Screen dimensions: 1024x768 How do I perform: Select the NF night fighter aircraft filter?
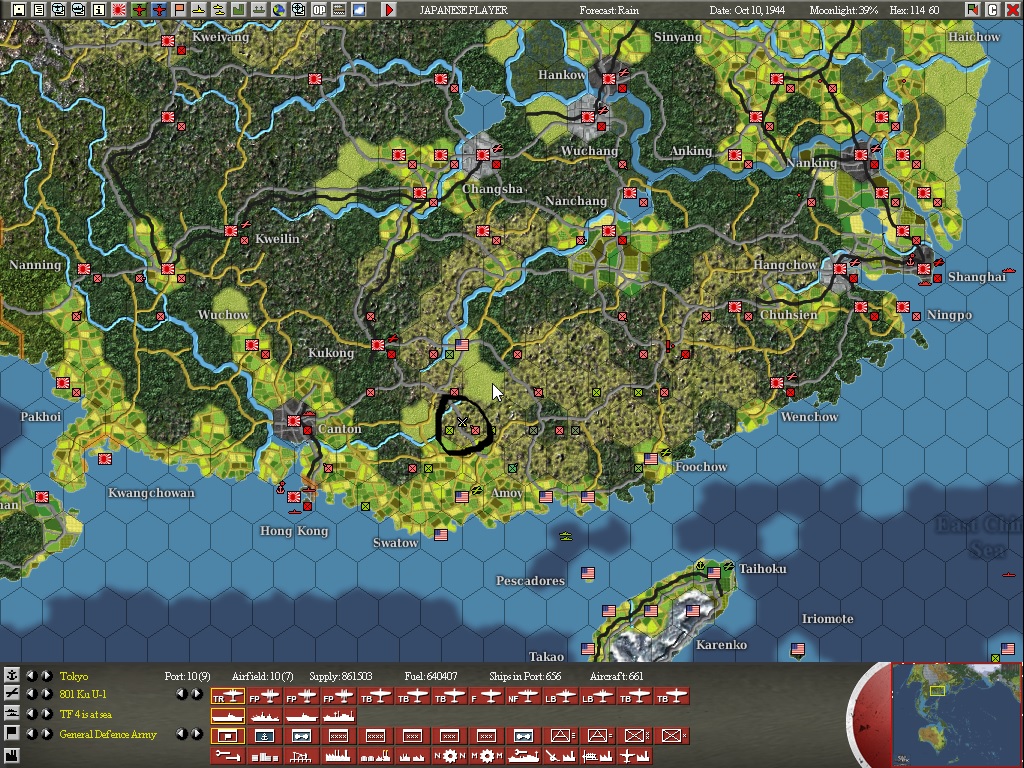(524, 696)
